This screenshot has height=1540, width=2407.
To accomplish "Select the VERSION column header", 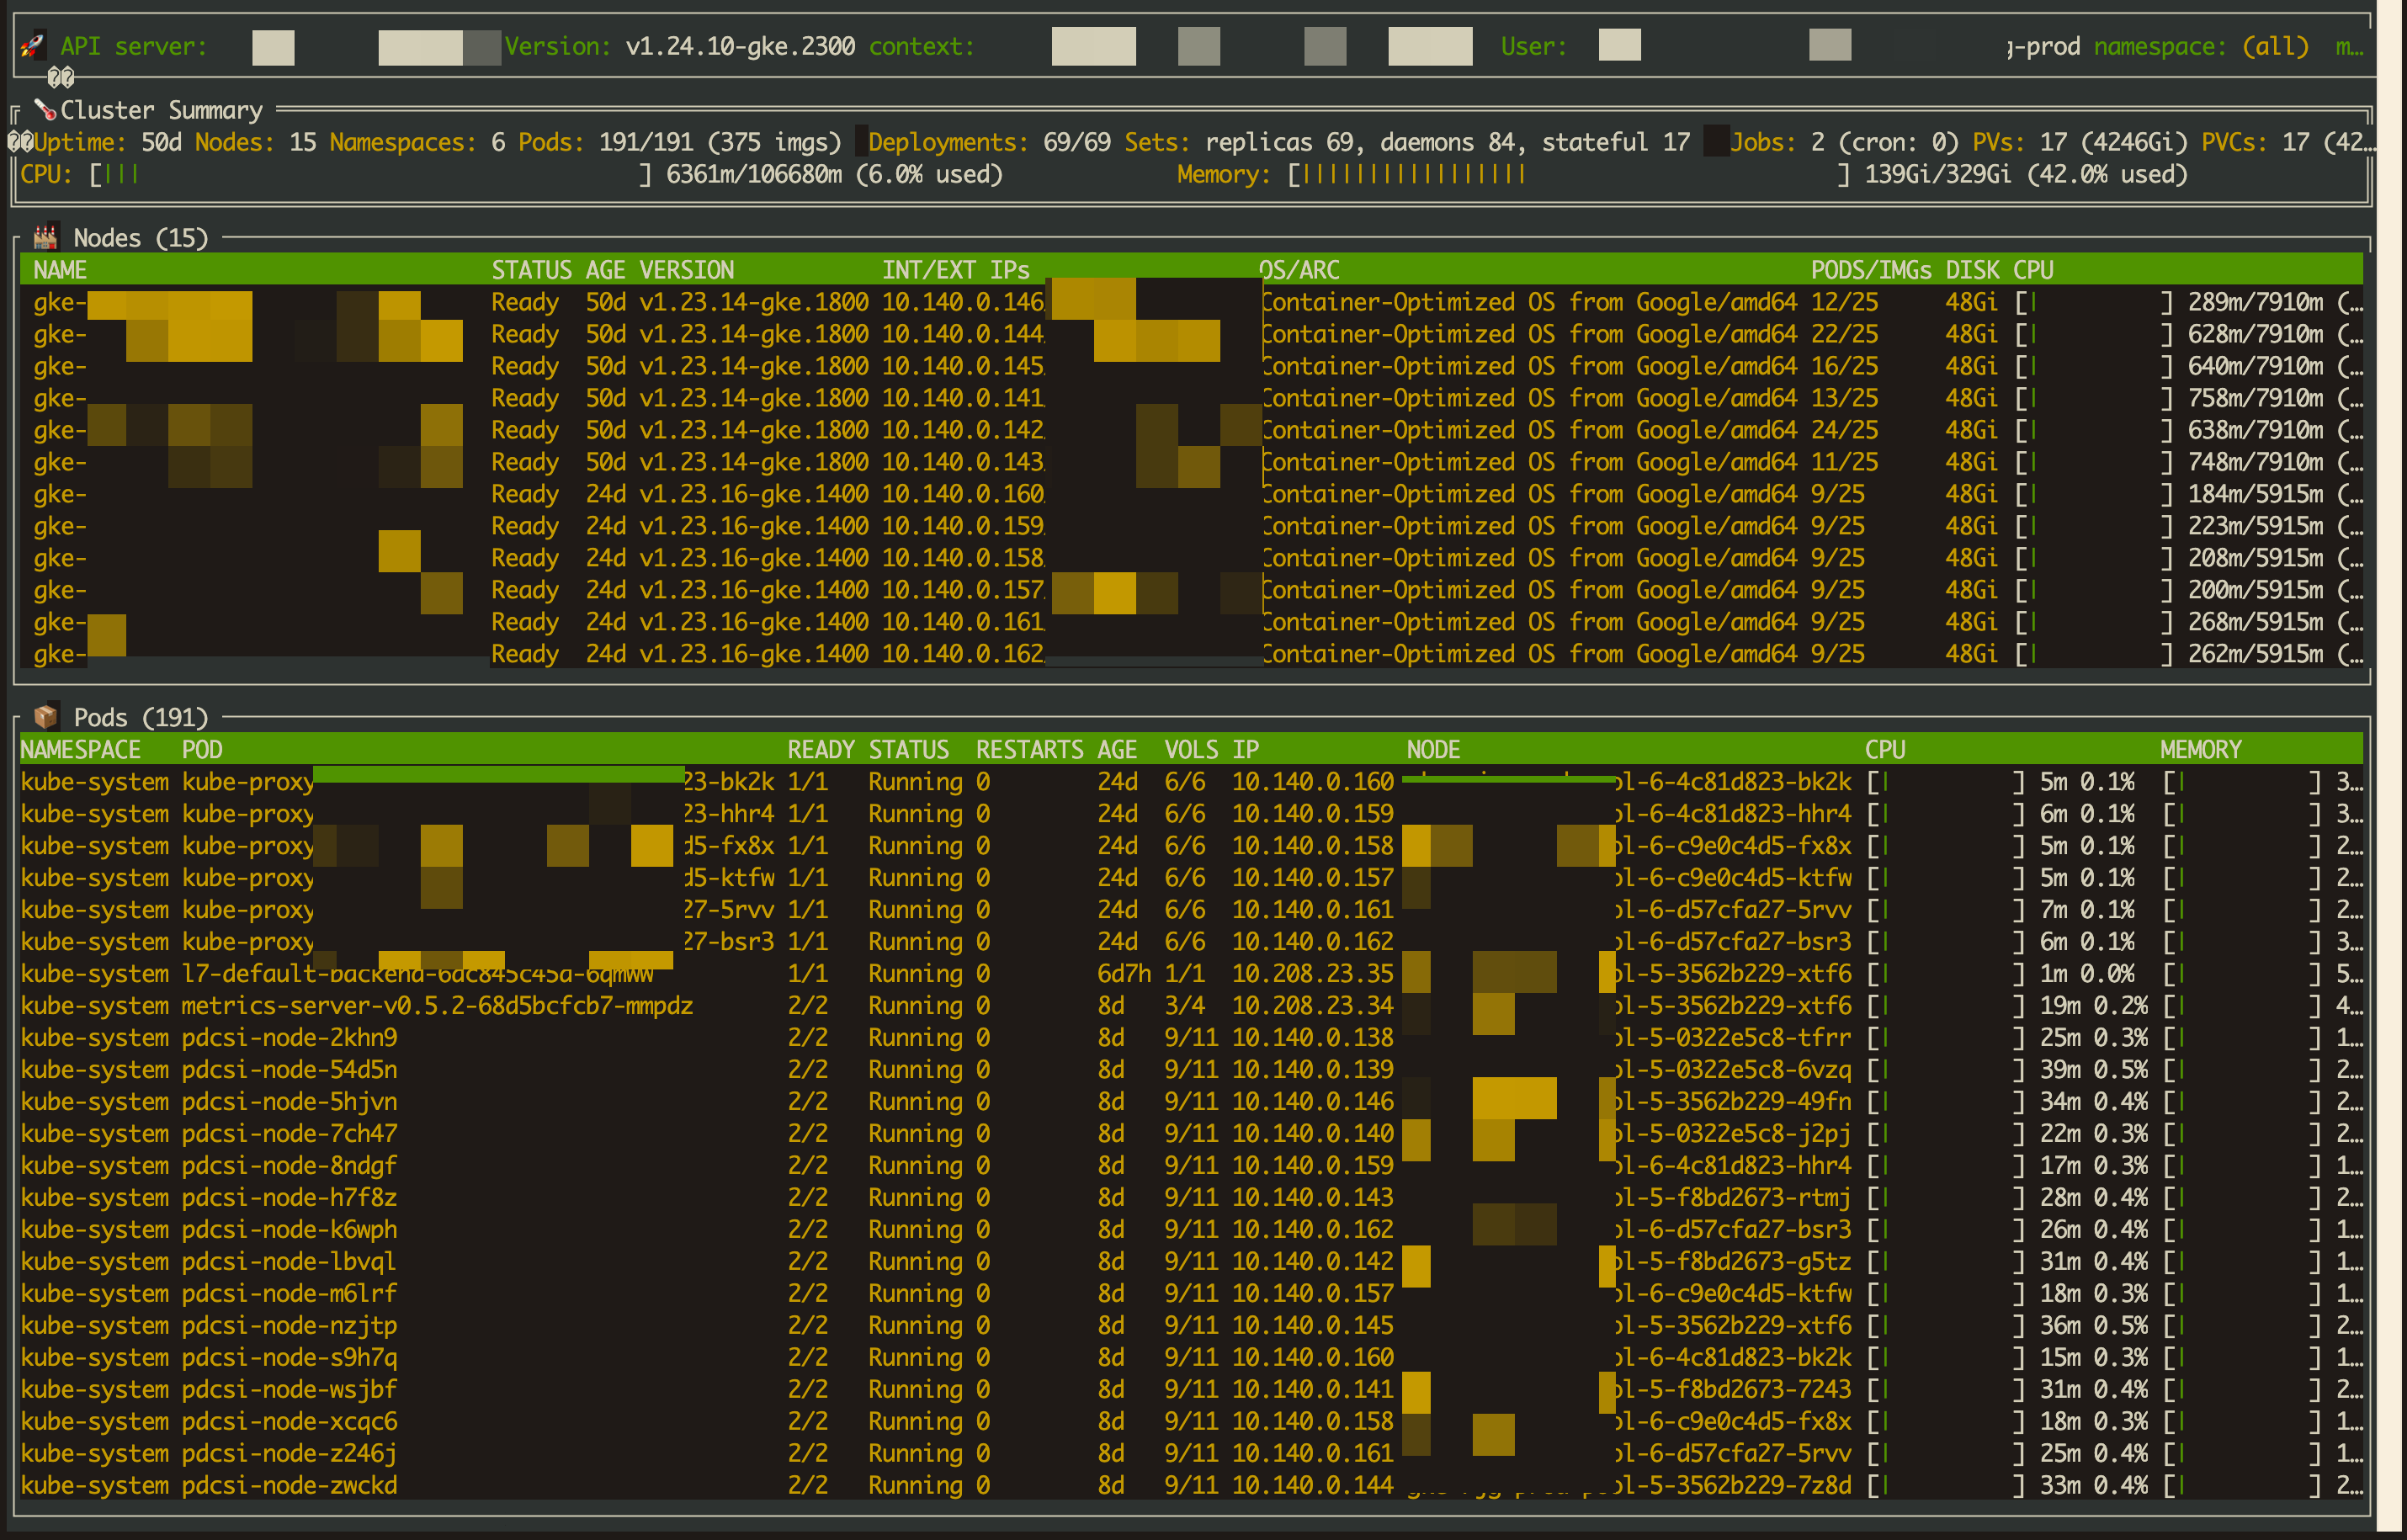I will [x=686, y=270].
